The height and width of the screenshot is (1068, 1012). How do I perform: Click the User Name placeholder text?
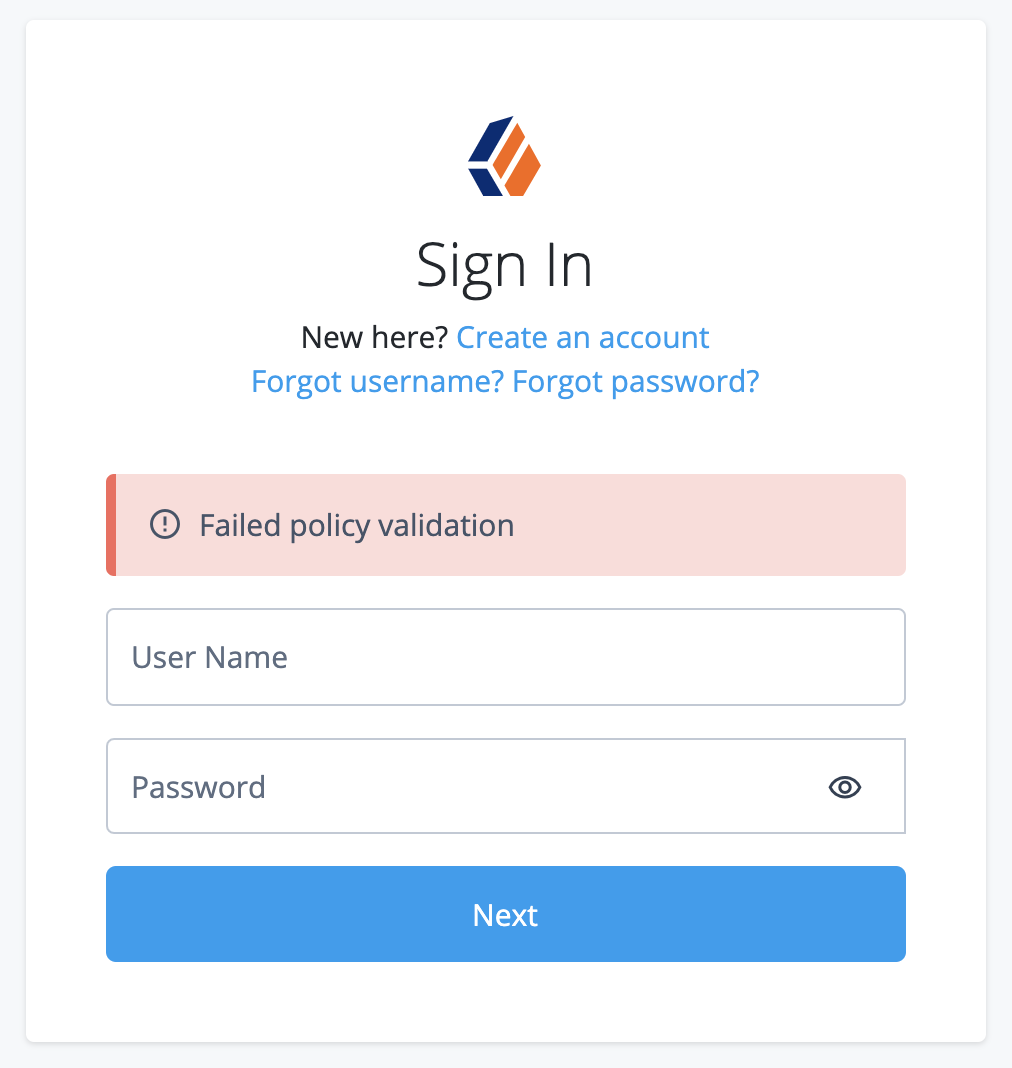click(210, 657)
